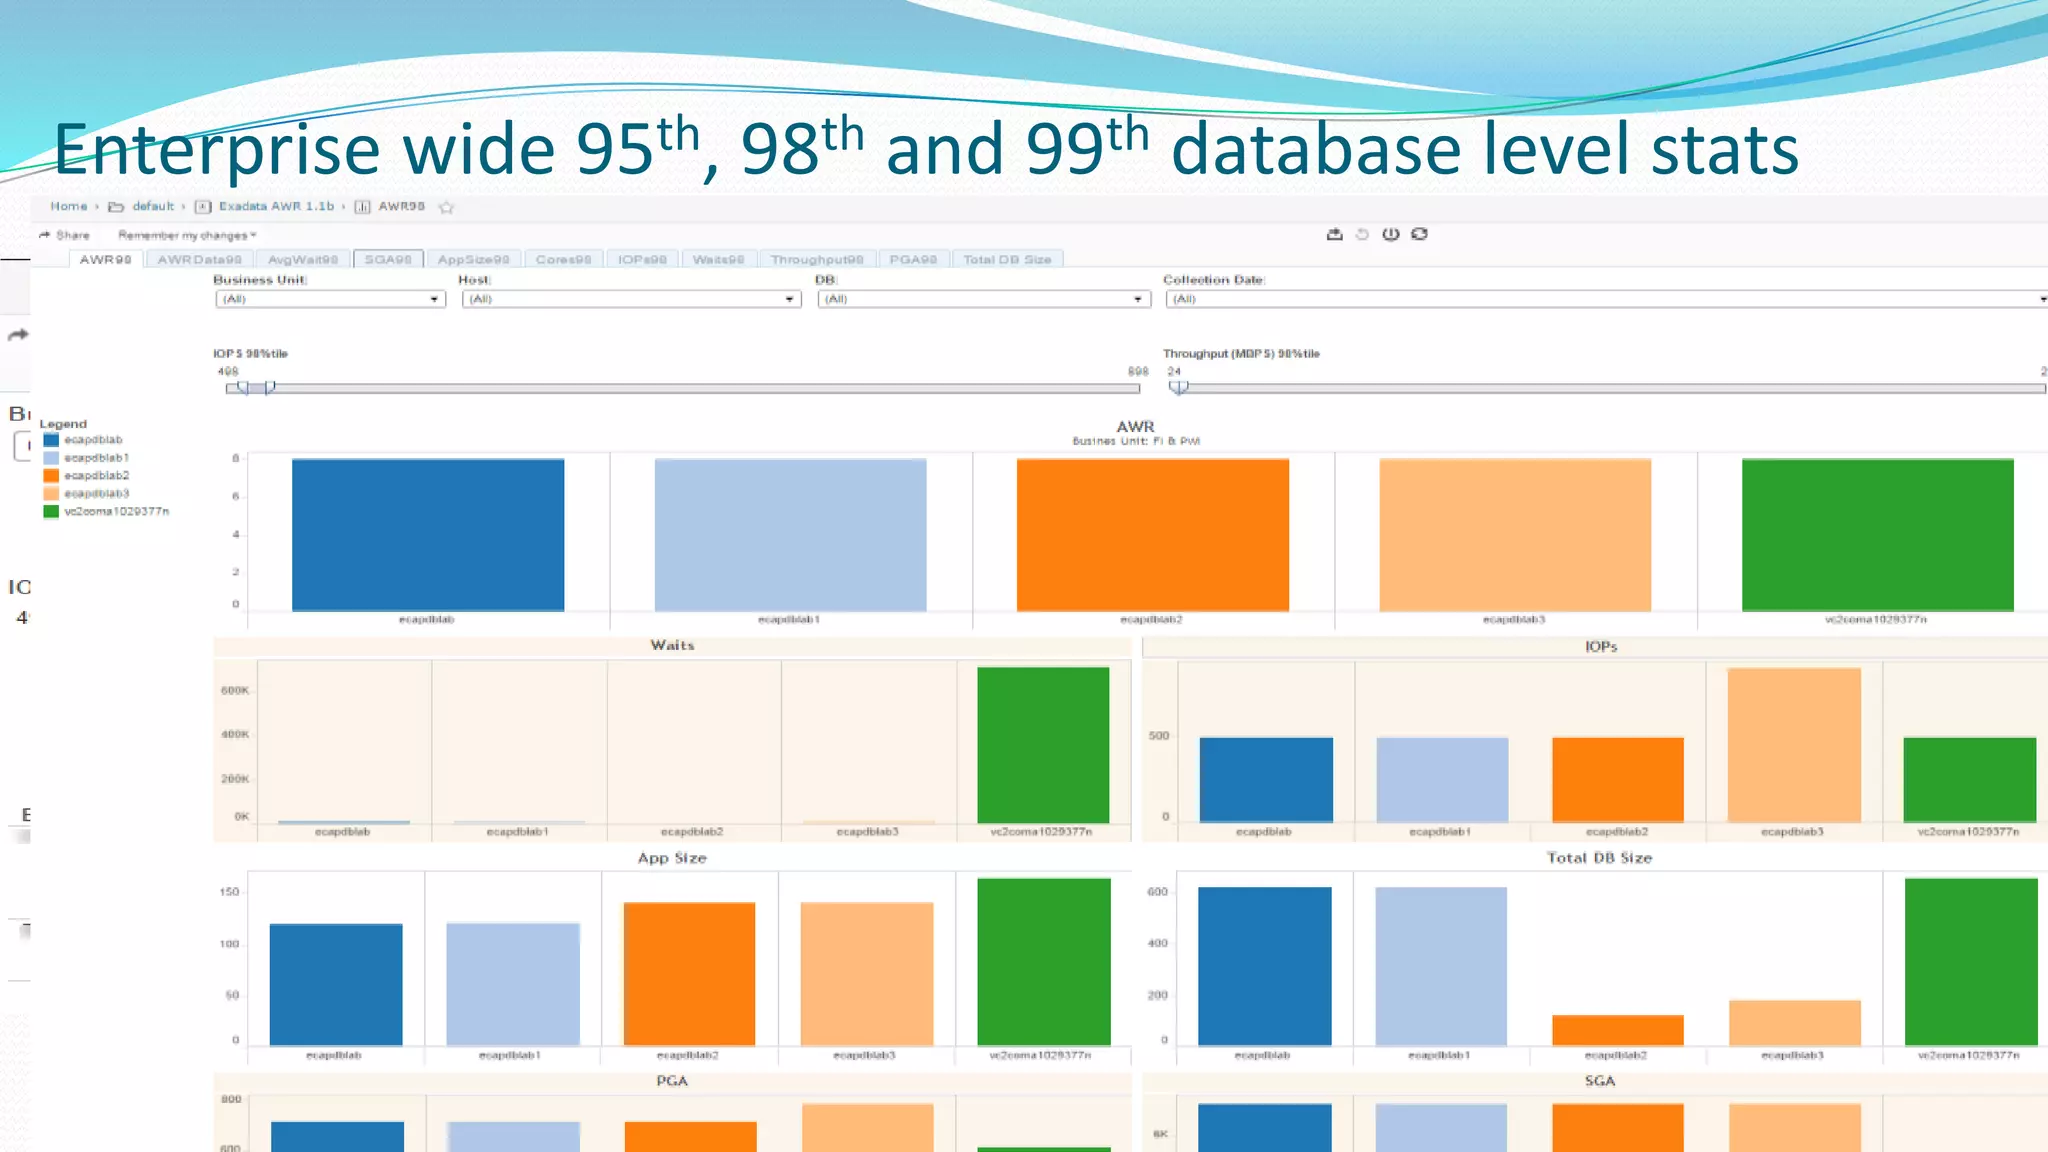Image resolution: width=2048 pixels, height=1152 pixels.
Task: Open the default project breadcrumb link
Action: pos(153,206)
